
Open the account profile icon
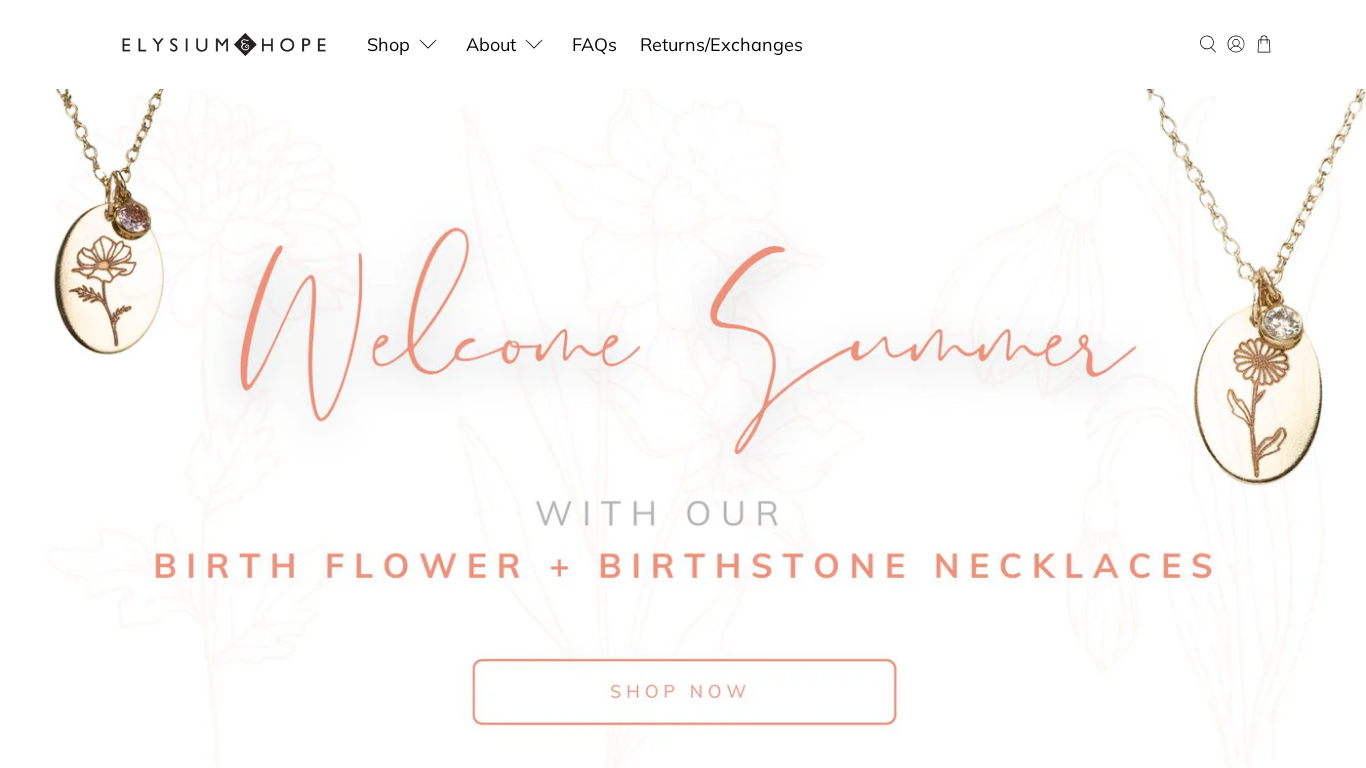click(1236, 44)
